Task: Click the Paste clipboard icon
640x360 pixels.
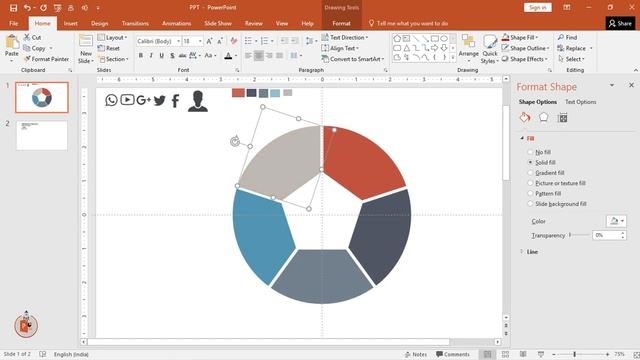Action: point(12,42)
